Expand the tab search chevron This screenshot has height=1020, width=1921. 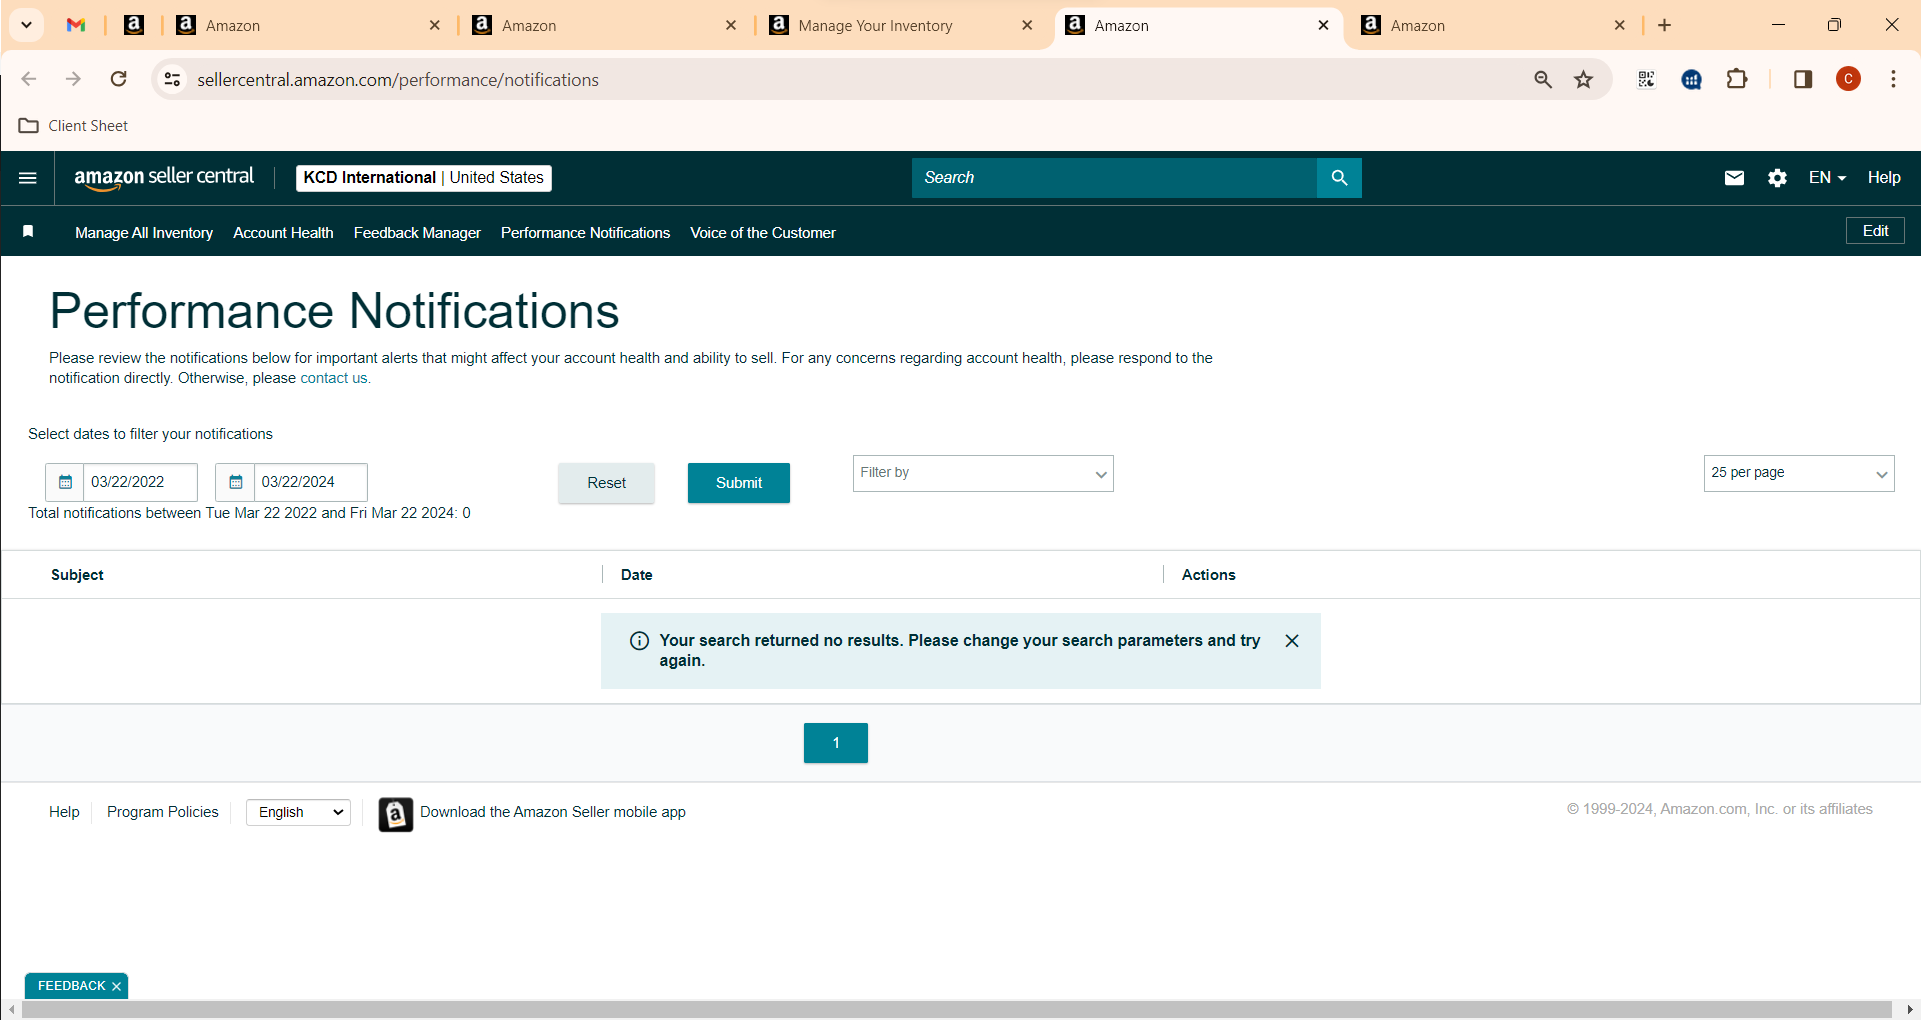pos(27,25)
